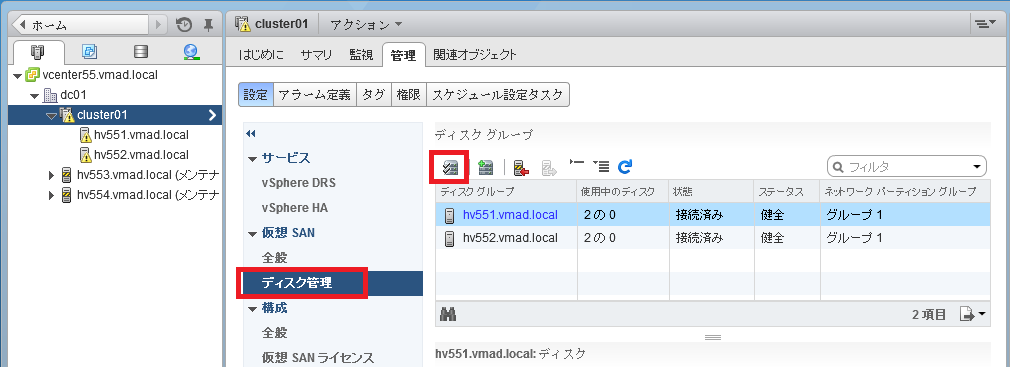Open vSphere HA settings
Screen dimensions: 1010x367
tap(296, 208)
